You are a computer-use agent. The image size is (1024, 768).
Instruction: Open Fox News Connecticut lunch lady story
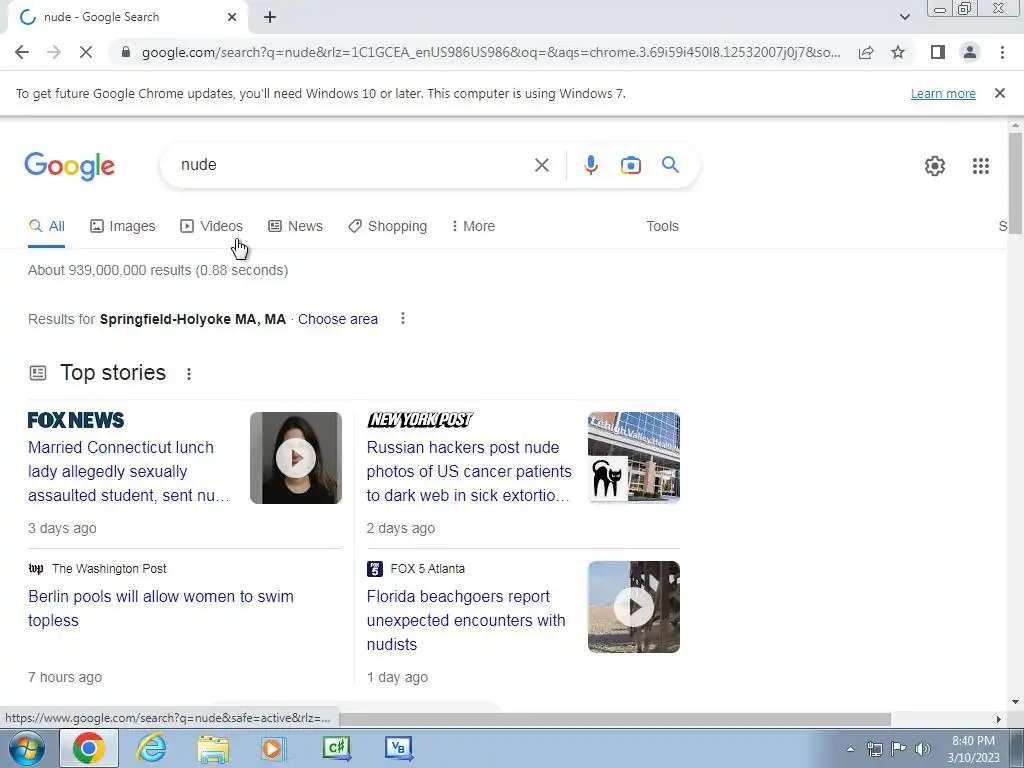pos(129,472)
